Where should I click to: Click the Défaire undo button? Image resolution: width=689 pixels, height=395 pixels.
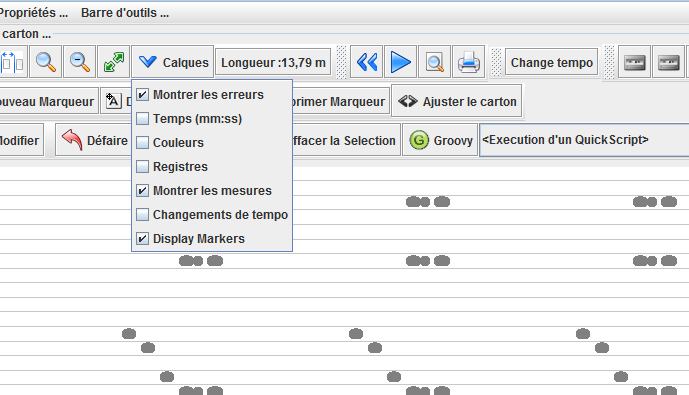(x=94, y=140)
